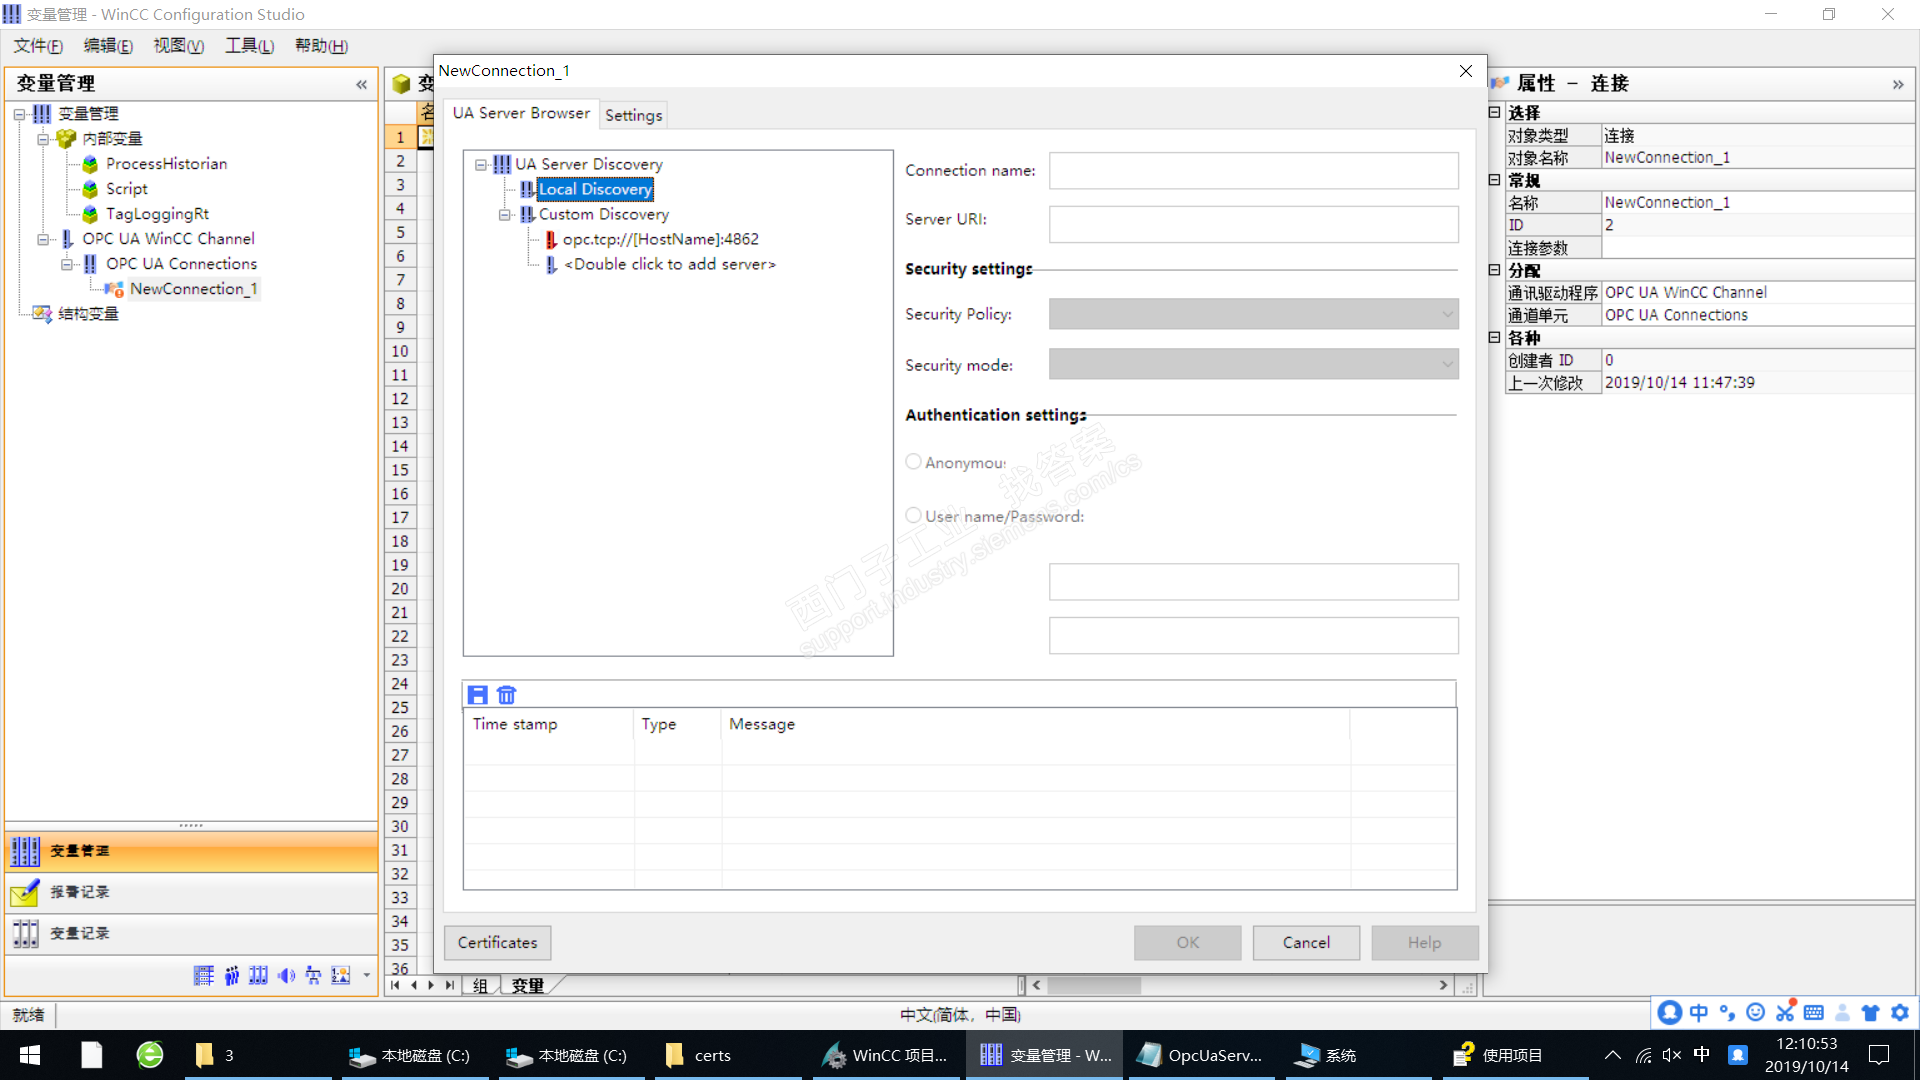This screenshot has height=1080, width=1920.
Task: Collapse the Custom Discovery tree node
Action: (x=505, y=214)
